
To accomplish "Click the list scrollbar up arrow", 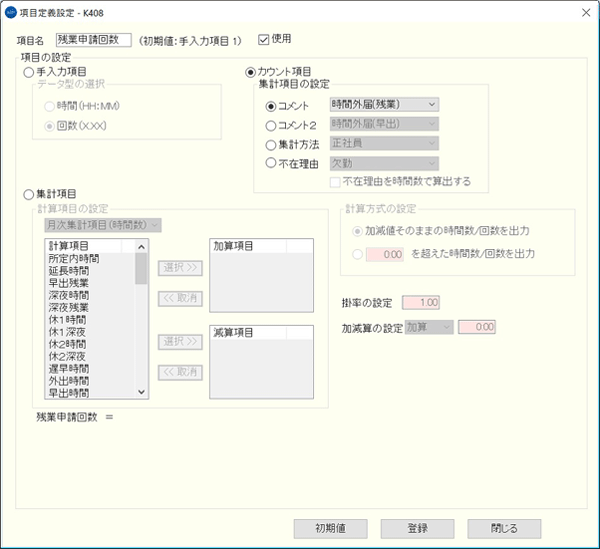I will (141, 246).
